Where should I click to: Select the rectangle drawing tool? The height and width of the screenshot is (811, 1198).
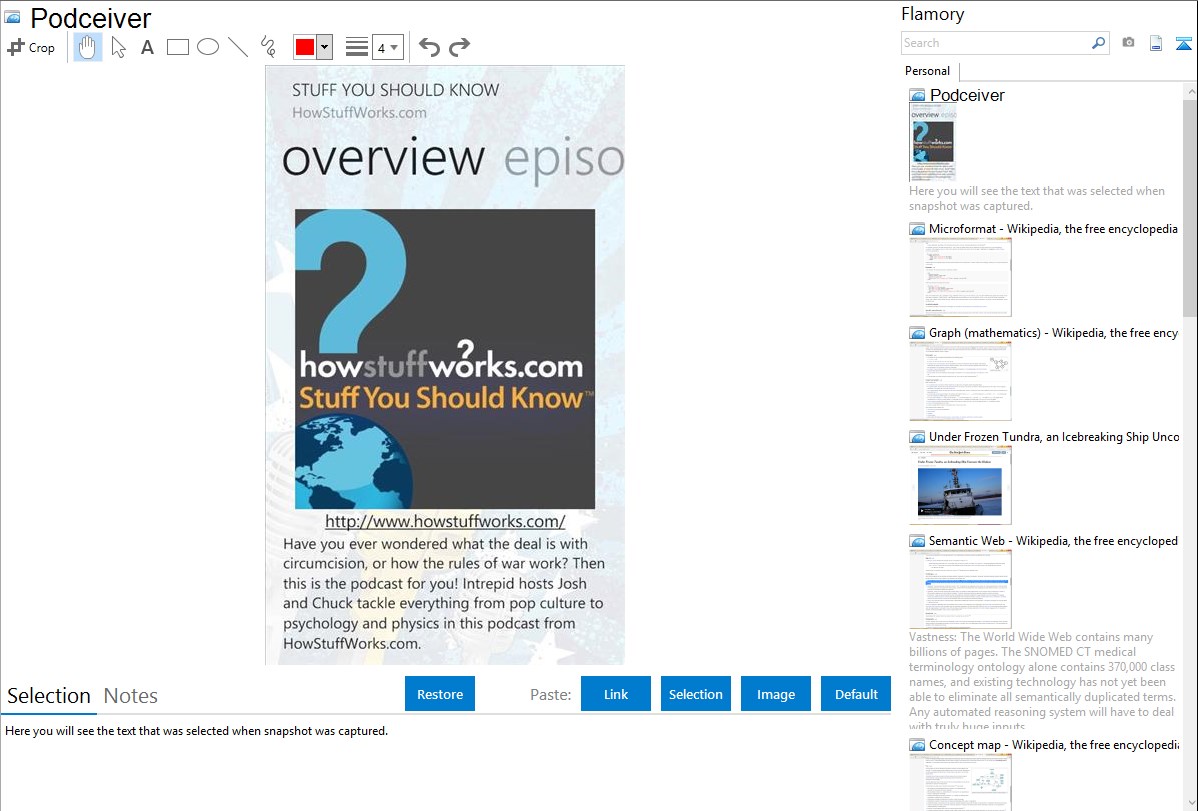click(x=177, y=47)
